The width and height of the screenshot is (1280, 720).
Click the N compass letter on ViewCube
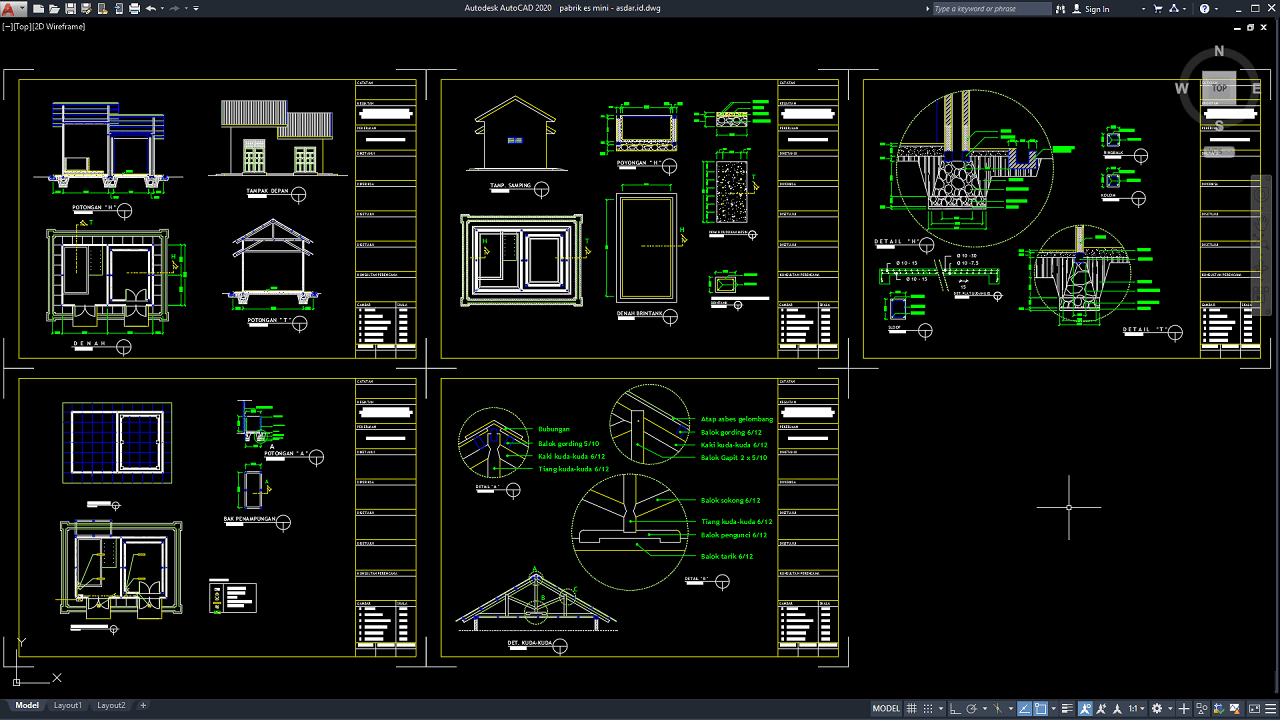point(1219,51)
